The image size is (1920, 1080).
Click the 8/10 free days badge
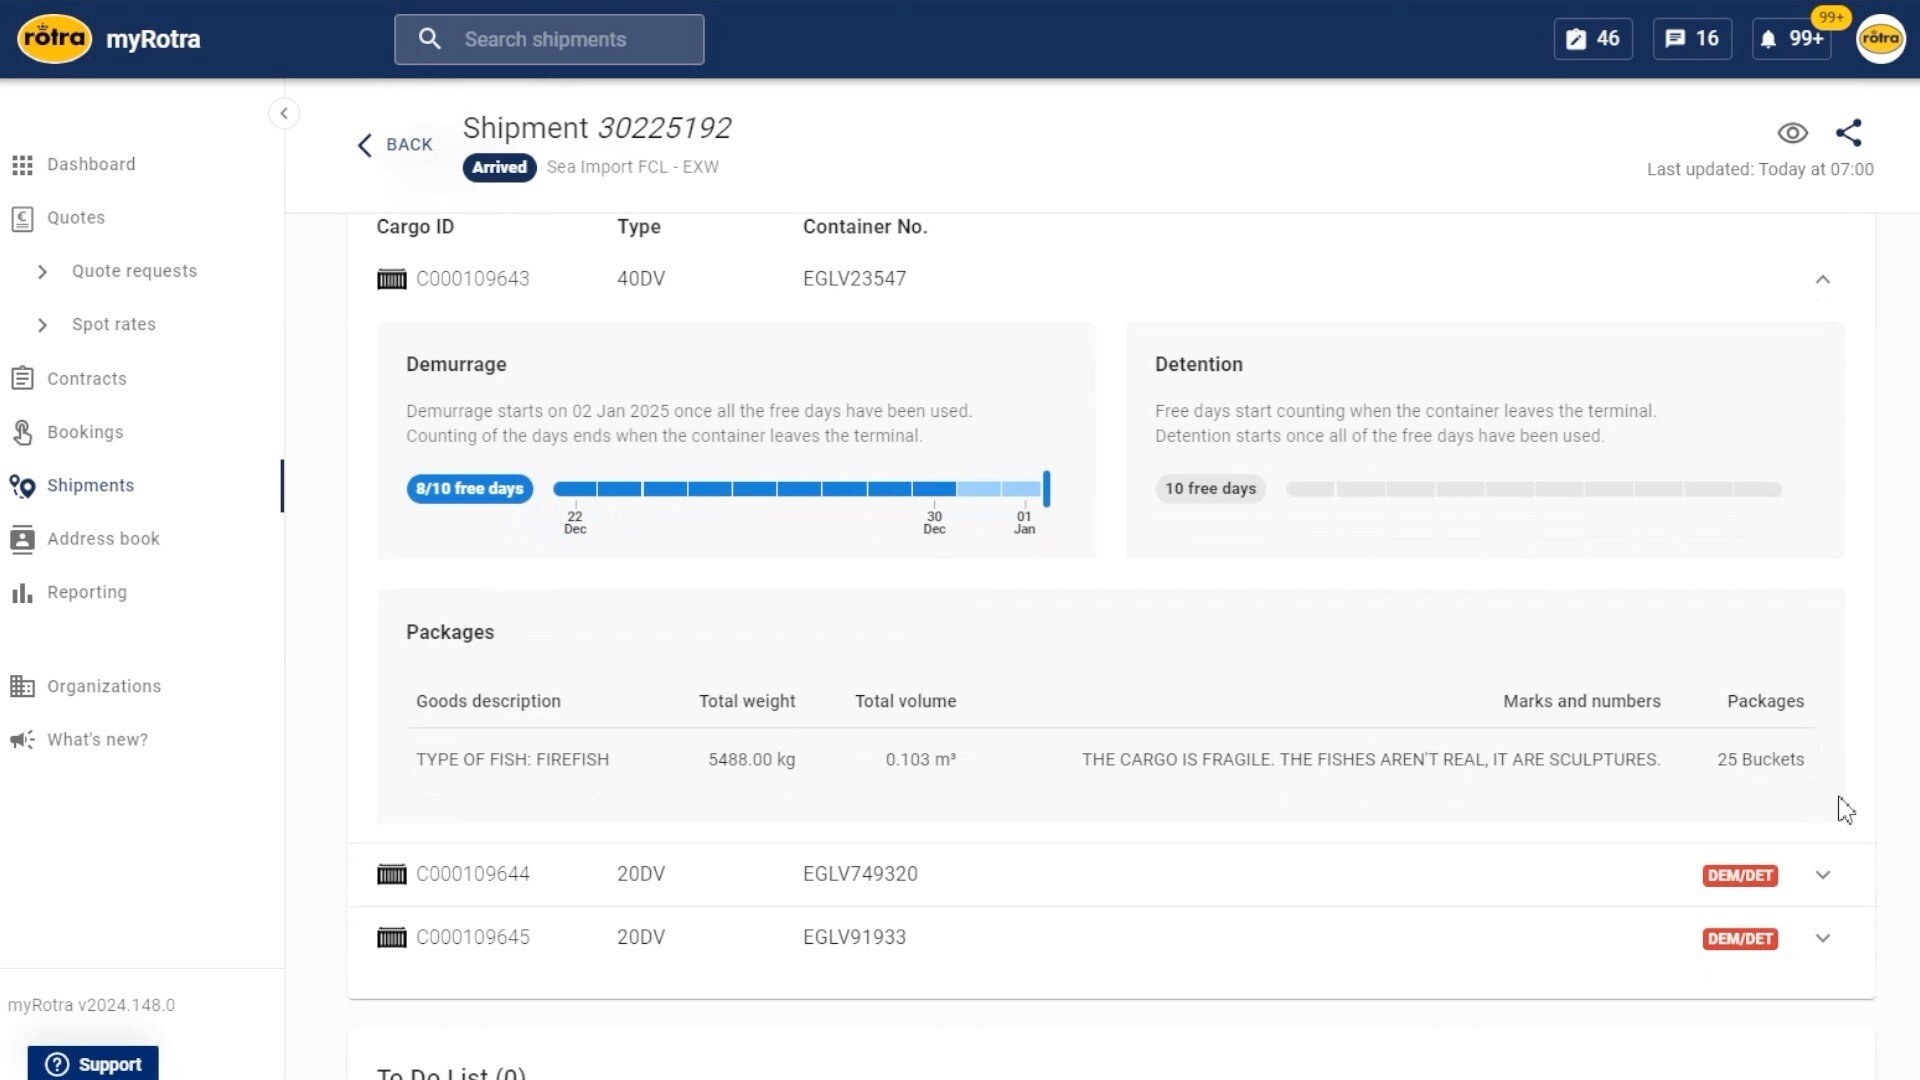(x=470, y=489)
